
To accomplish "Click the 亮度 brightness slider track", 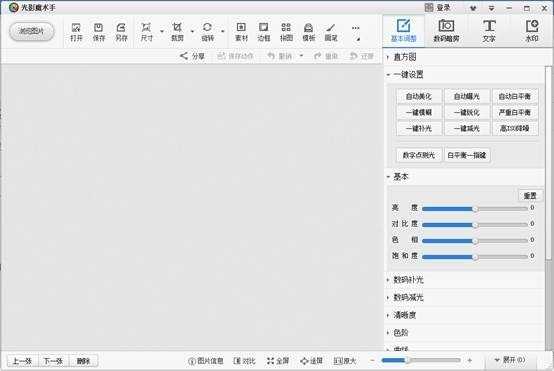I will [x=475, y=208].
